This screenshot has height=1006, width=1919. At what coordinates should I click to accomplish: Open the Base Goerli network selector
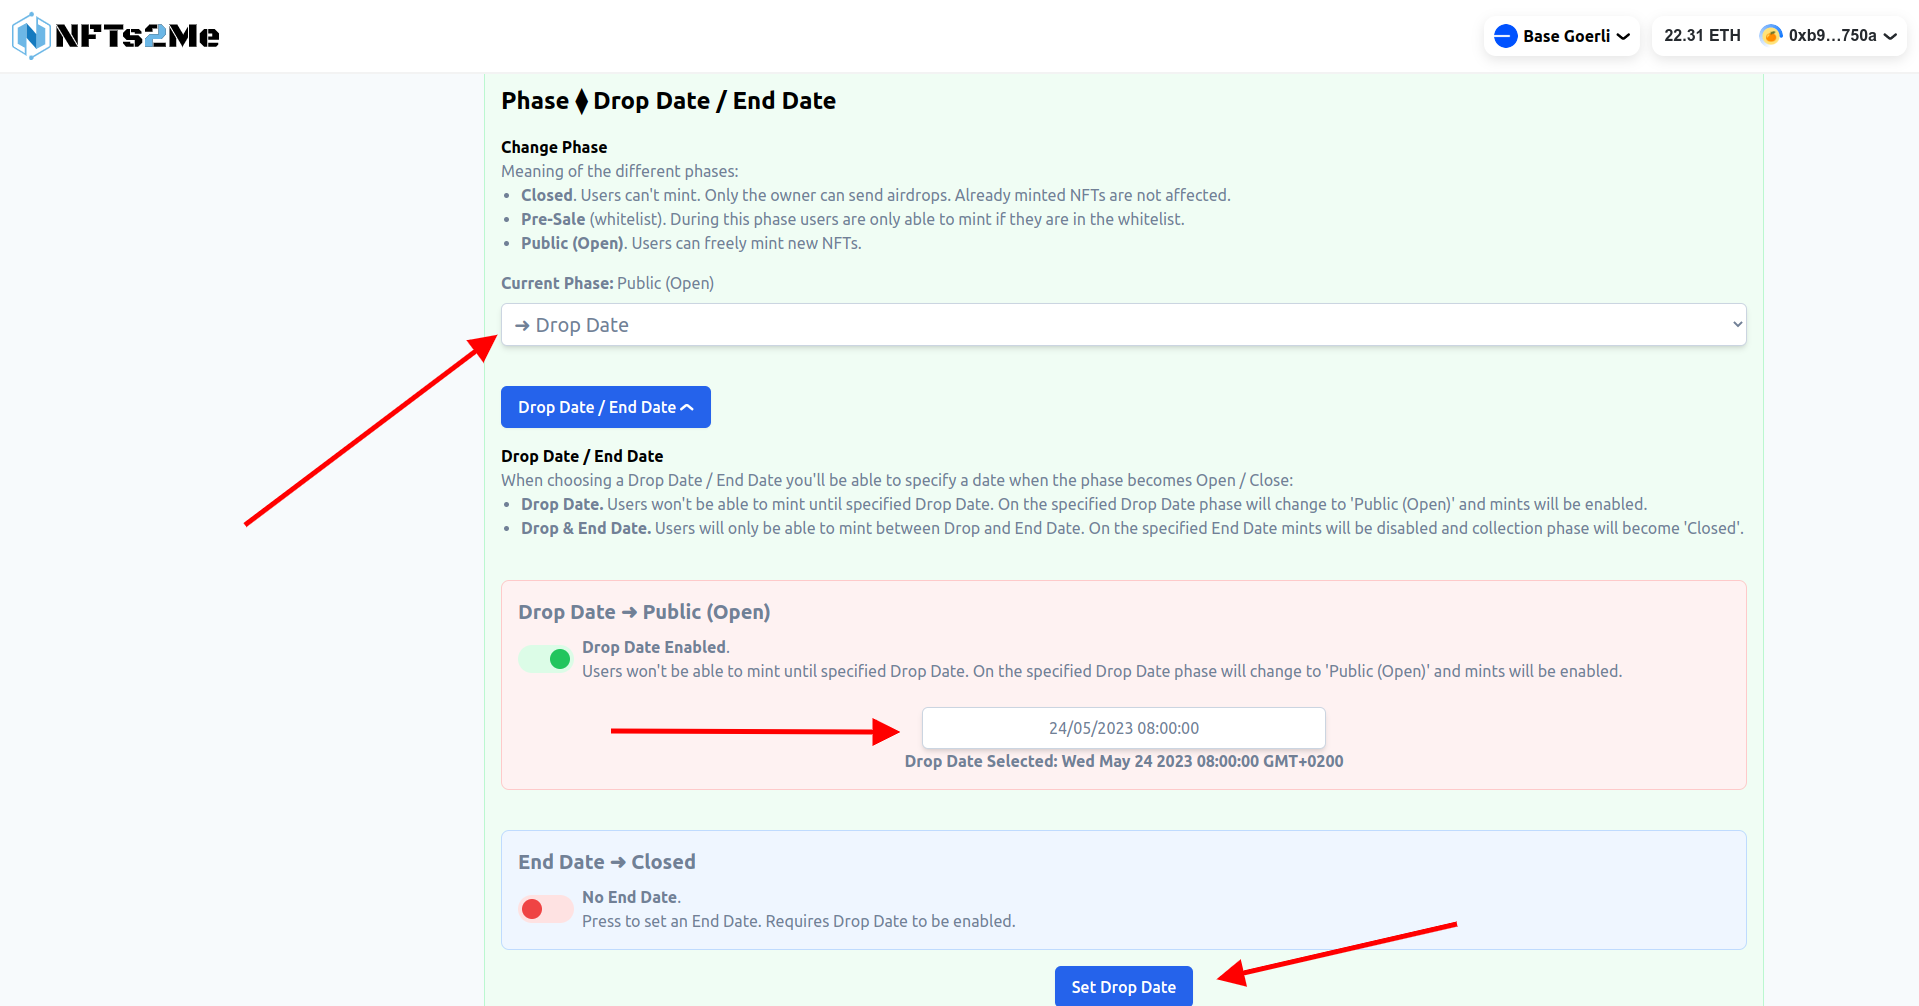[1561, 36]
